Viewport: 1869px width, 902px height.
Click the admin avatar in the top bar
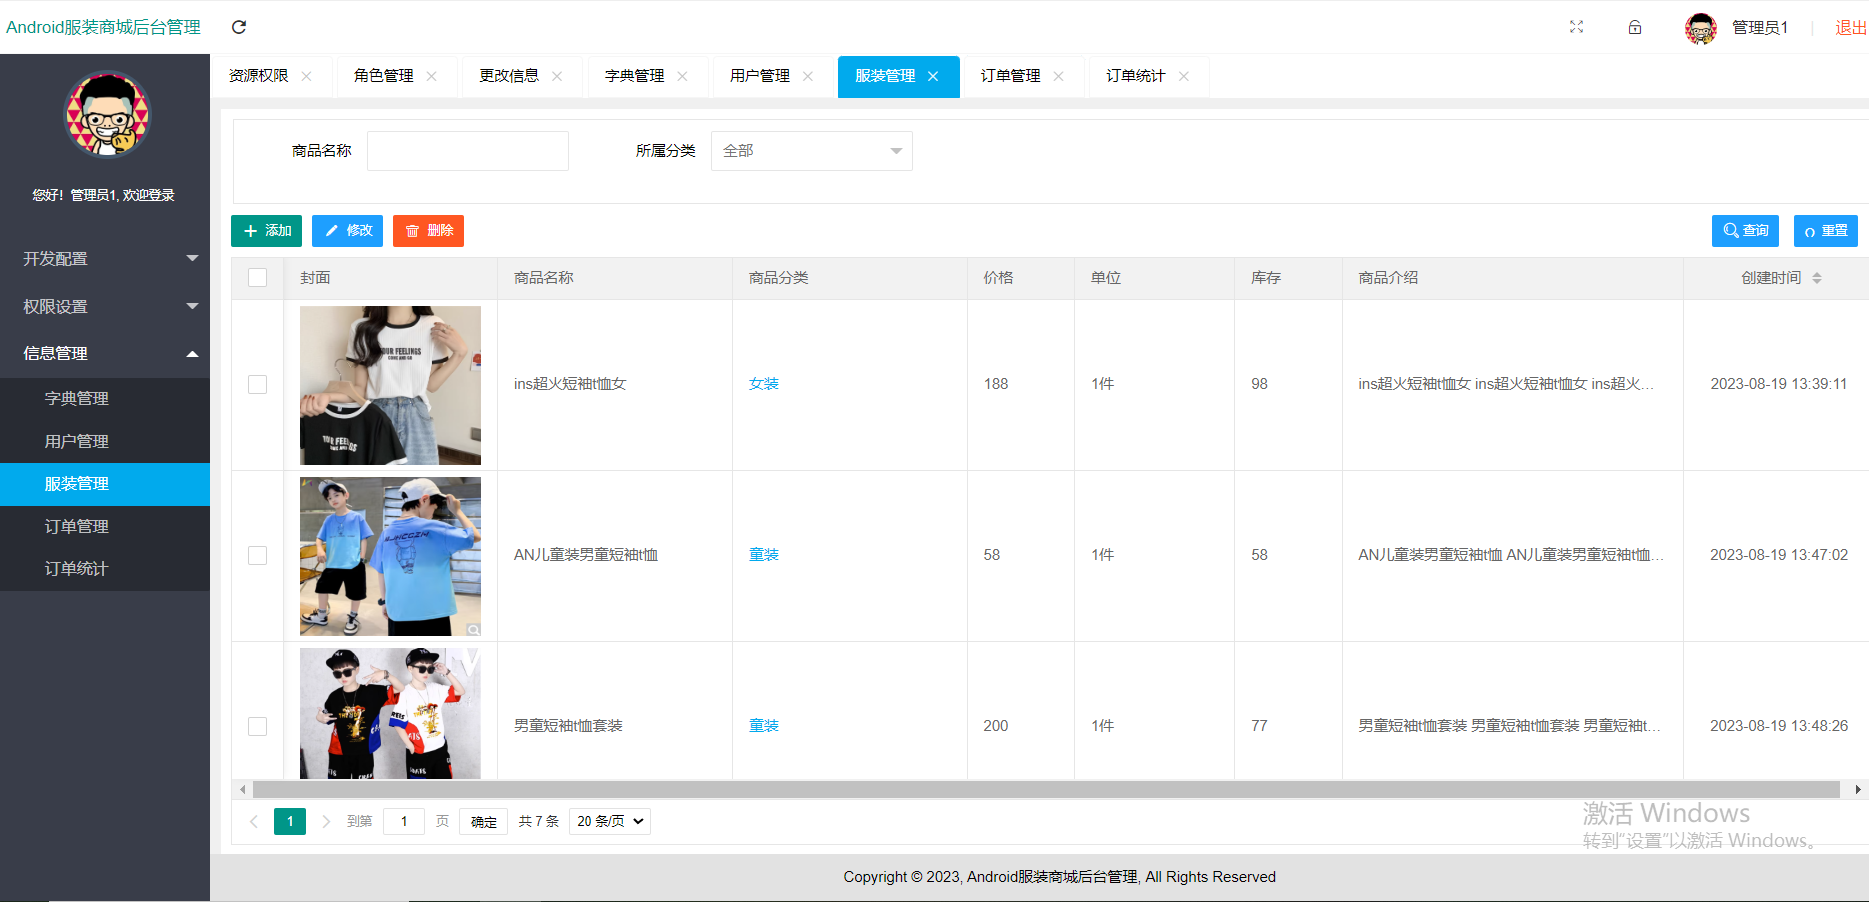coord(1701,27)
